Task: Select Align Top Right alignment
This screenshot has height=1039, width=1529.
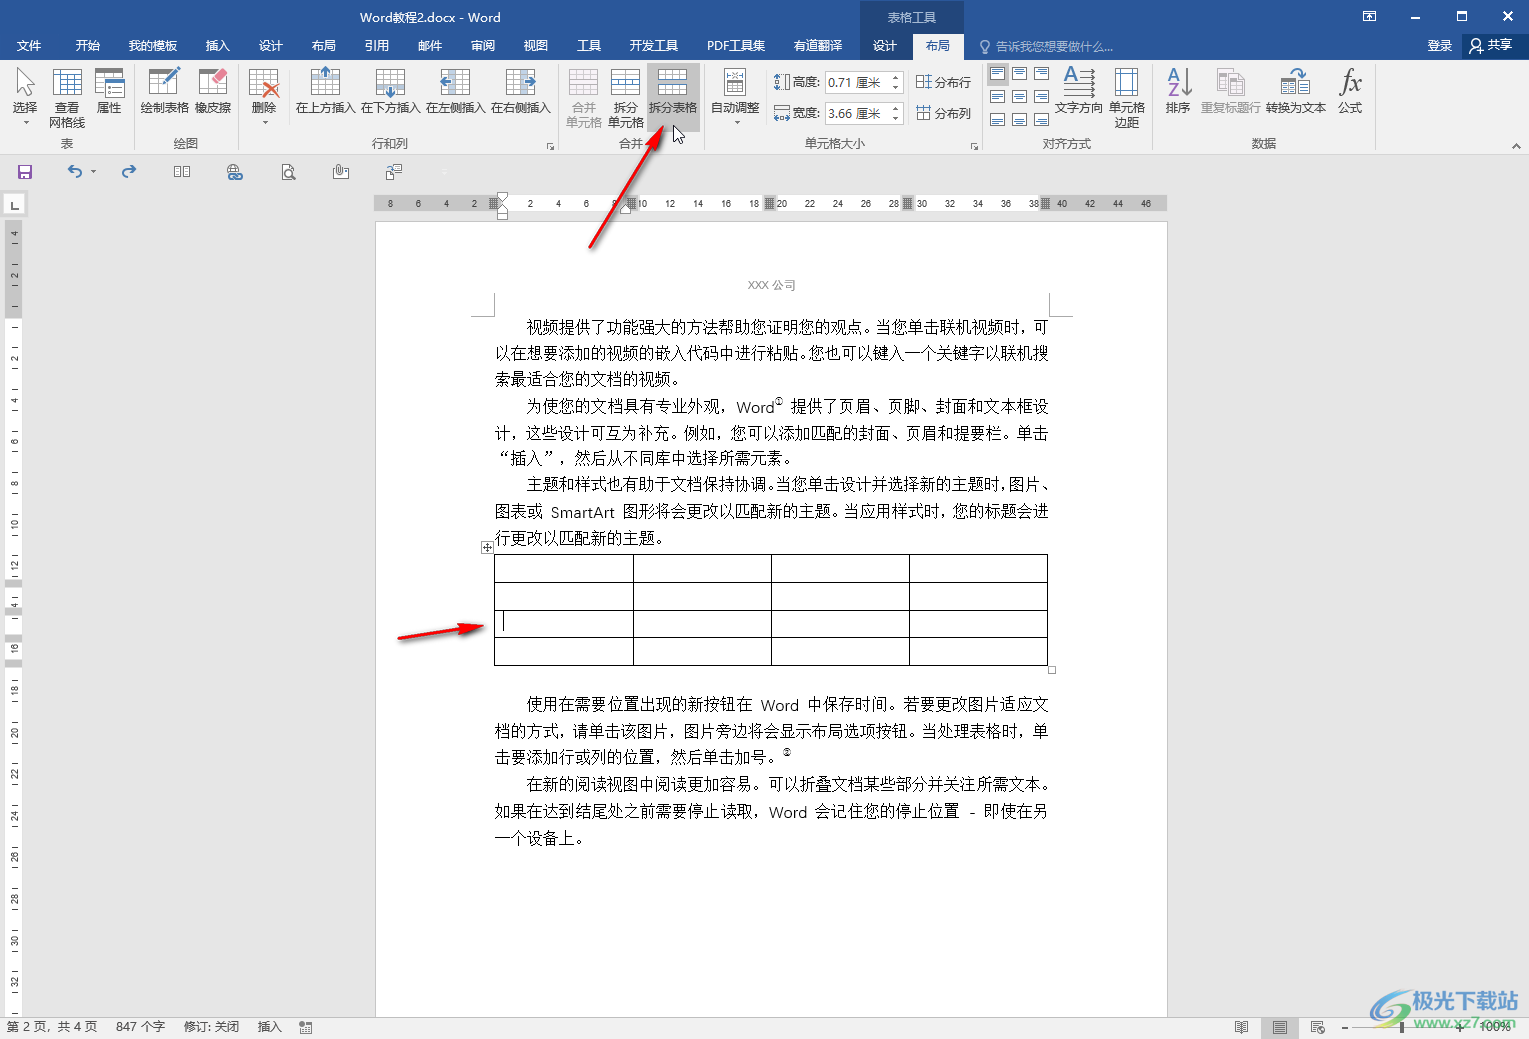Action: click(1041, 74)
